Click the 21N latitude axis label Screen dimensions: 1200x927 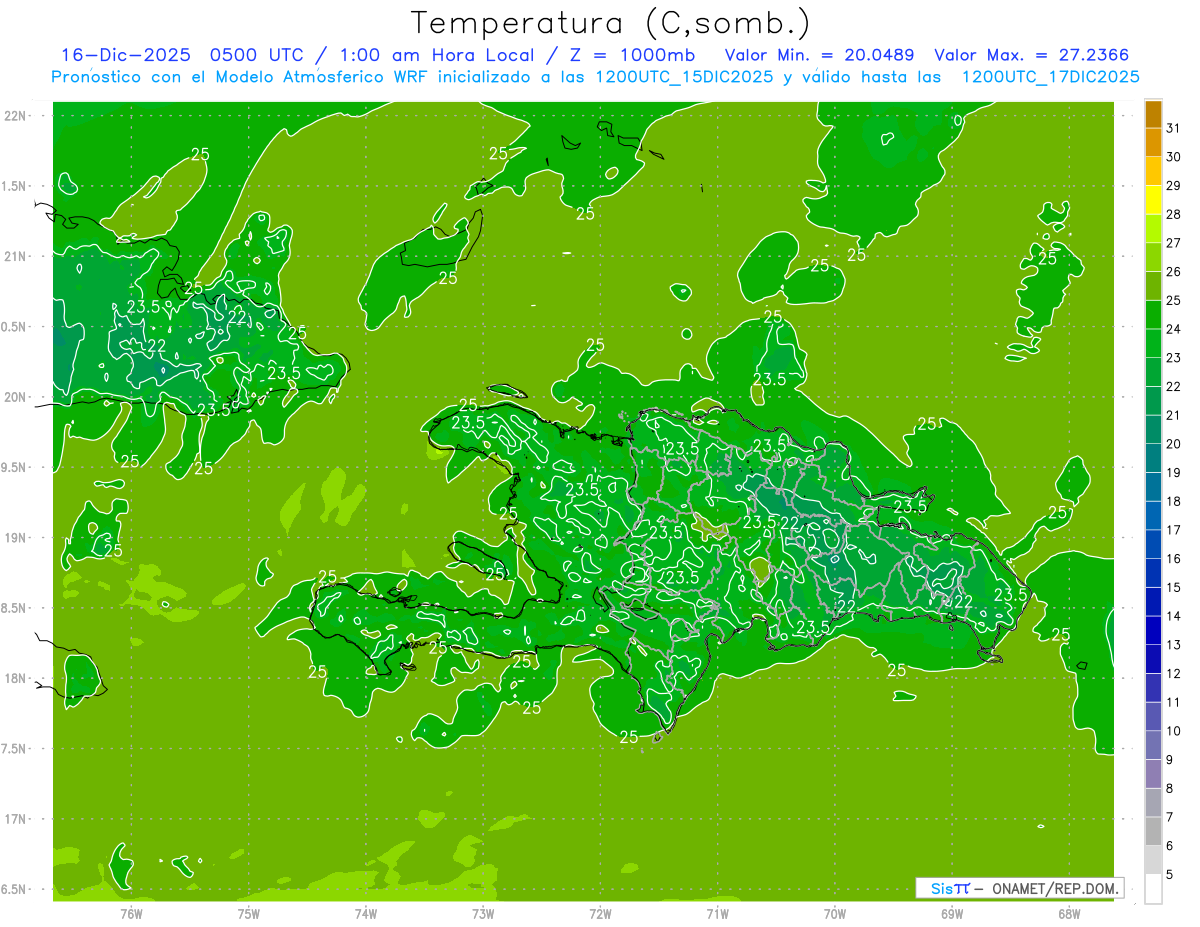click(15, 257)
